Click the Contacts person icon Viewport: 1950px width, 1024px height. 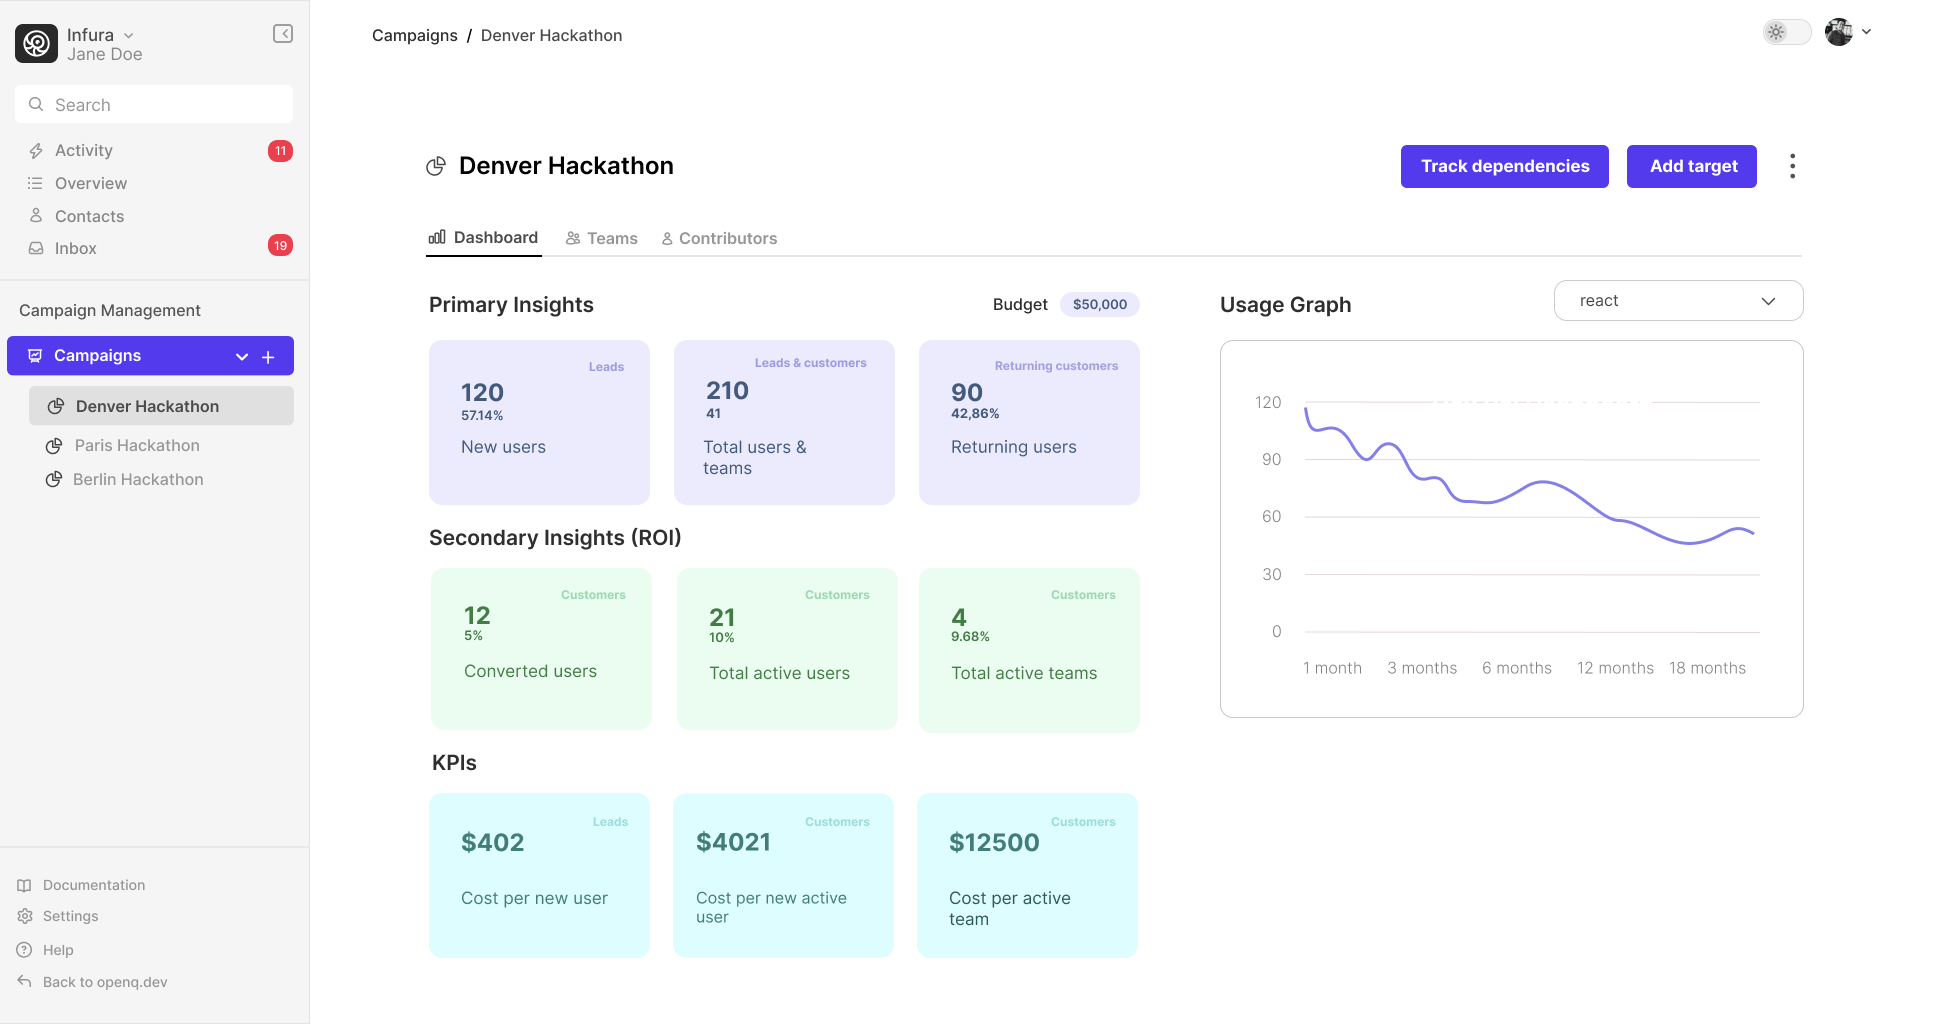click(36, 215)
